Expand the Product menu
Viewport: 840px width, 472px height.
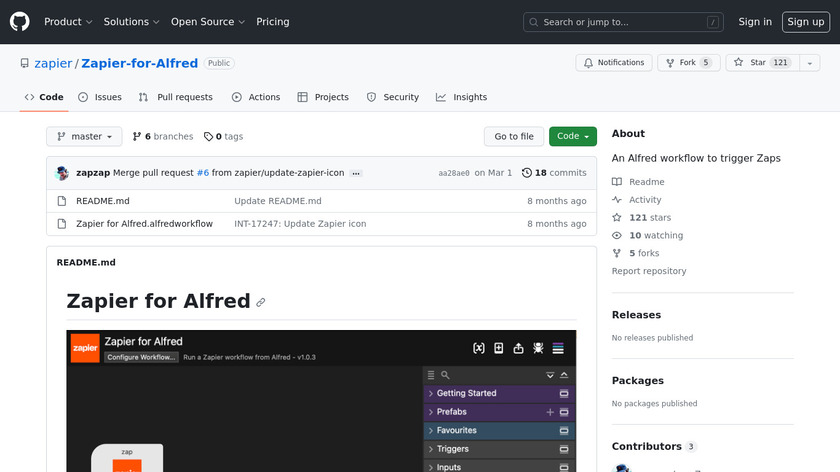coord(68,22)
